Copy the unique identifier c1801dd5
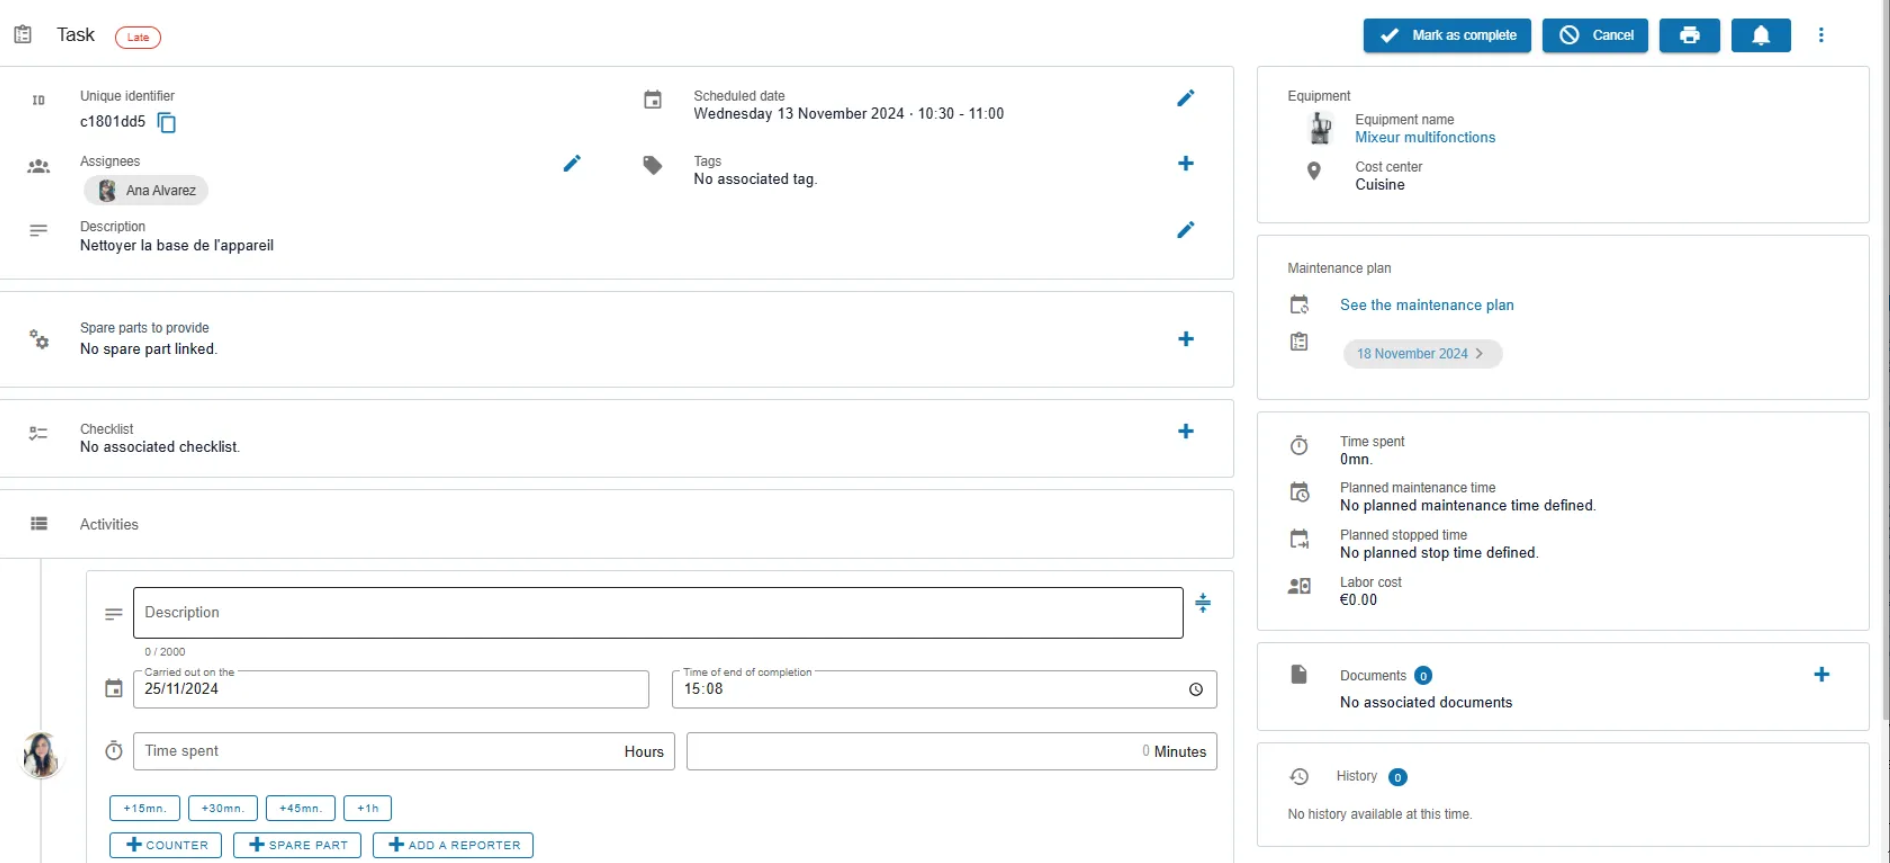Screen dimensions: 1890x863 167,123
